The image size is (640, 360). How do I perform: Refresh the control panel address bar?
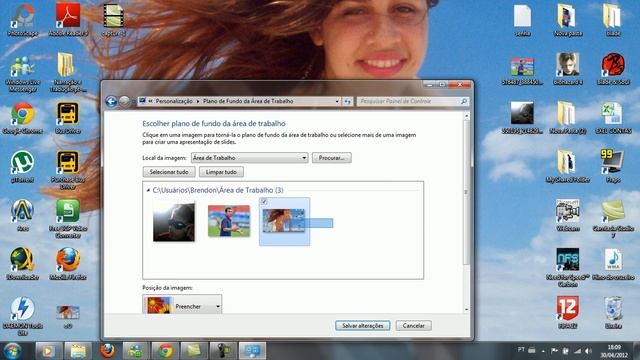pyautogui.click(x=347, y=101)
